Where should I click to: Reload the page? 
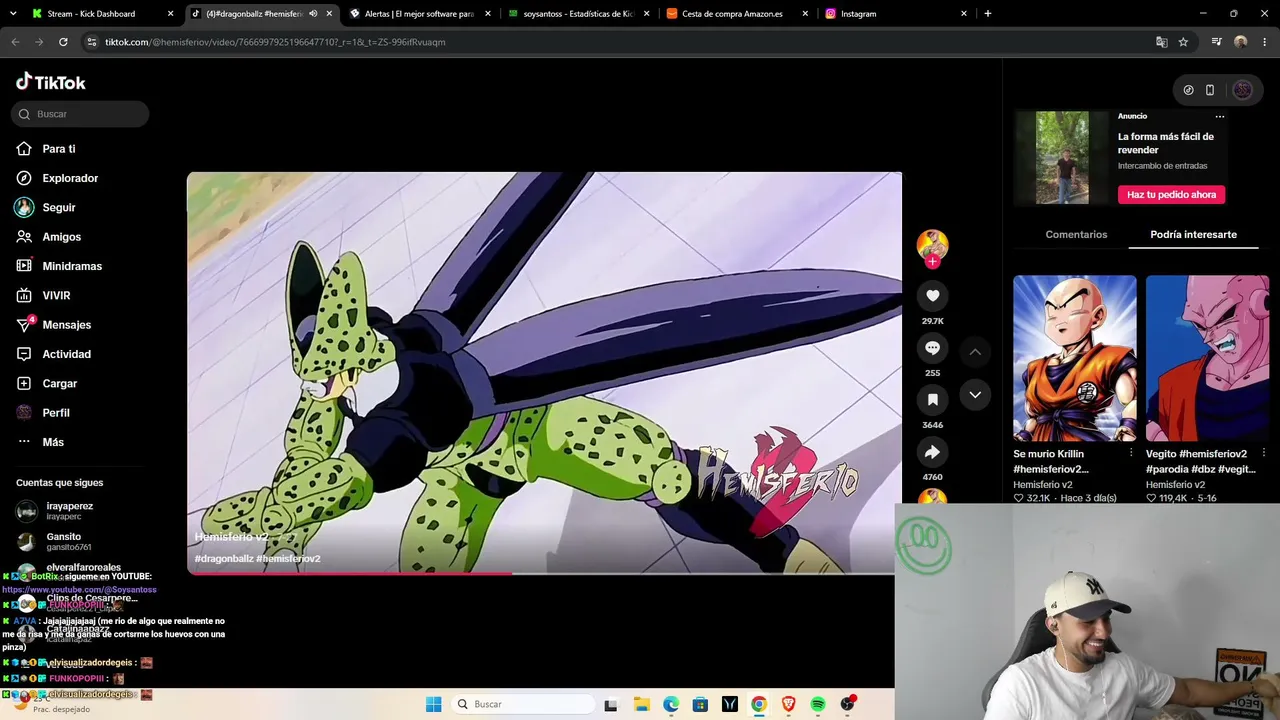(63, 42)
